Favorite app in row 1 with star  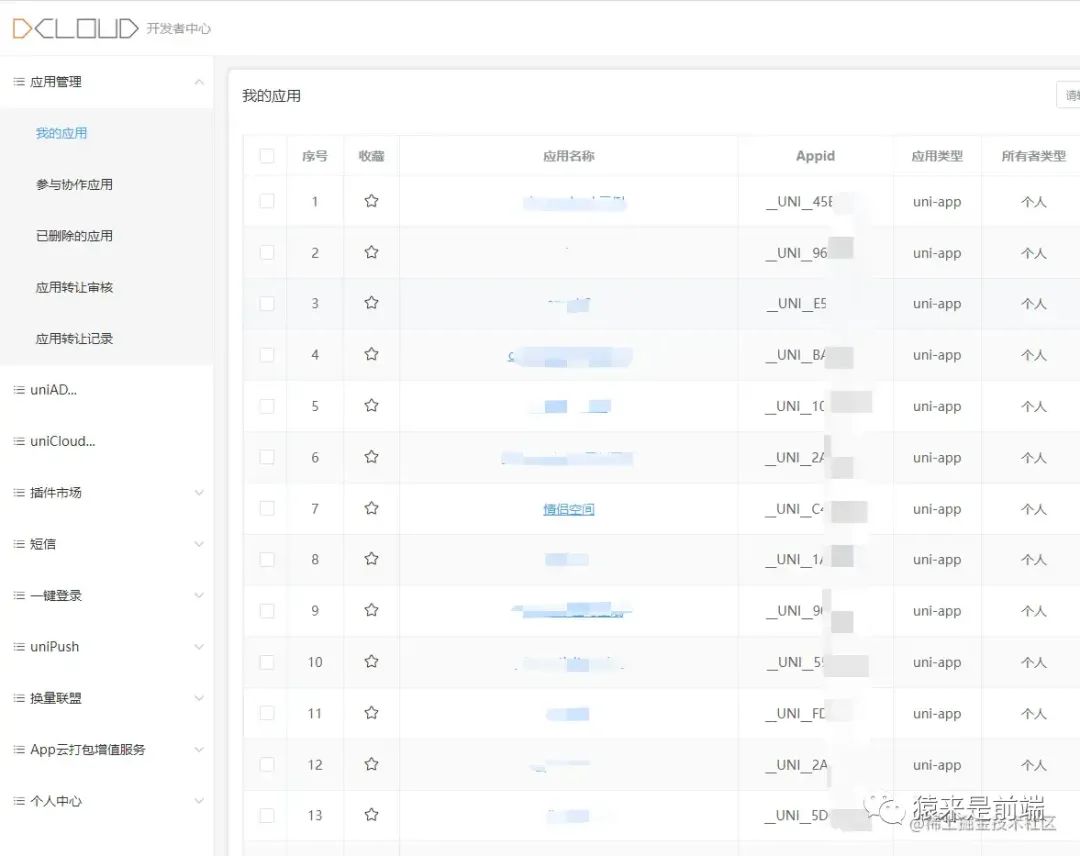371,201
